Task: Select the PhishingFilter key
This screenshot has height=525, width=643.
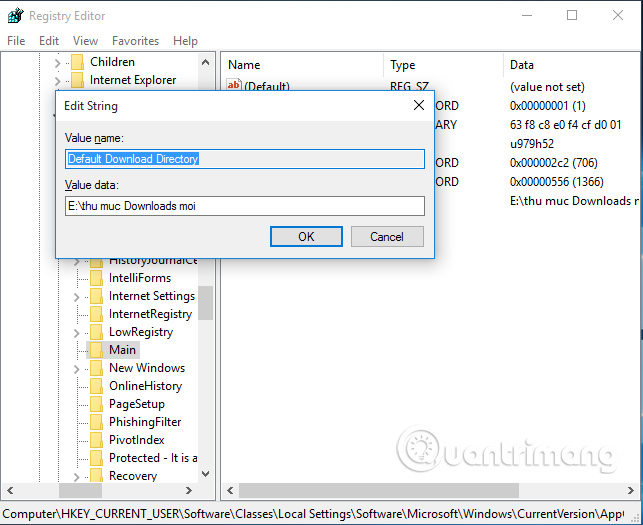Action: pos(145,422)
